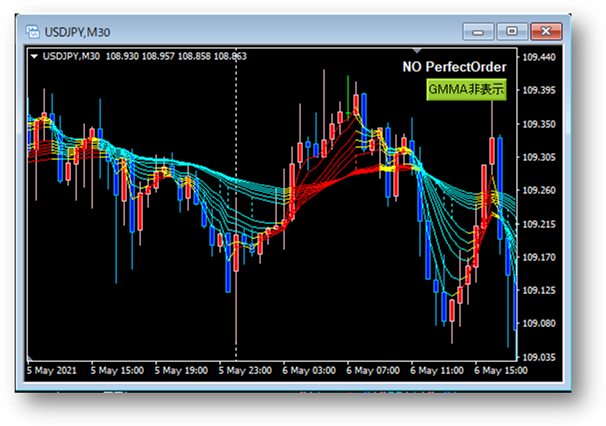Click the 109.170 price scale value

pyautogui.click(x=539, y=257)
